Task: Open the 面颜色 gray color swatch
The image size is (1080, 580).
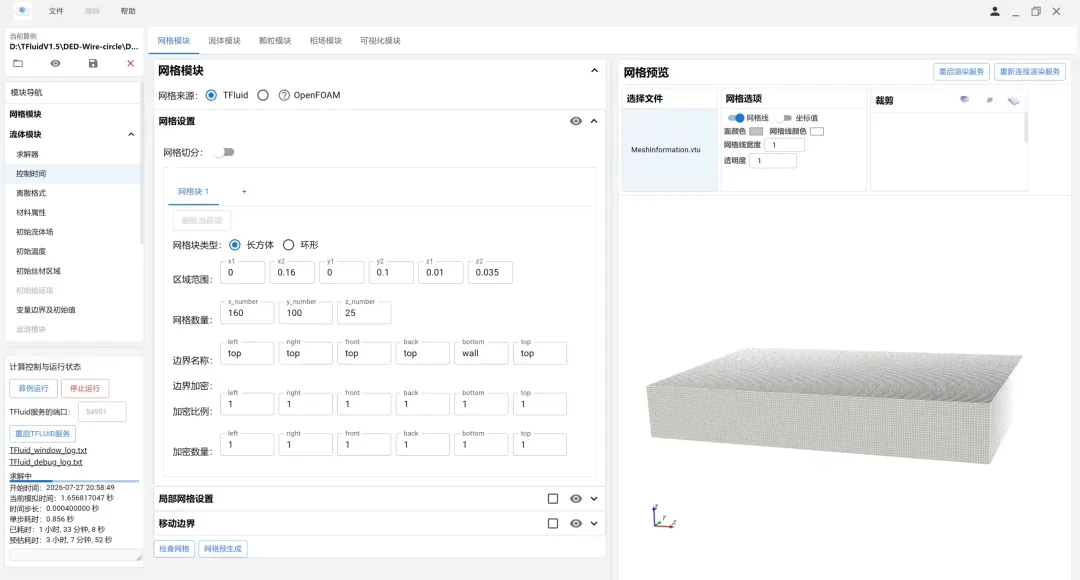Action: pyautogui.click(x=756, y=131)
